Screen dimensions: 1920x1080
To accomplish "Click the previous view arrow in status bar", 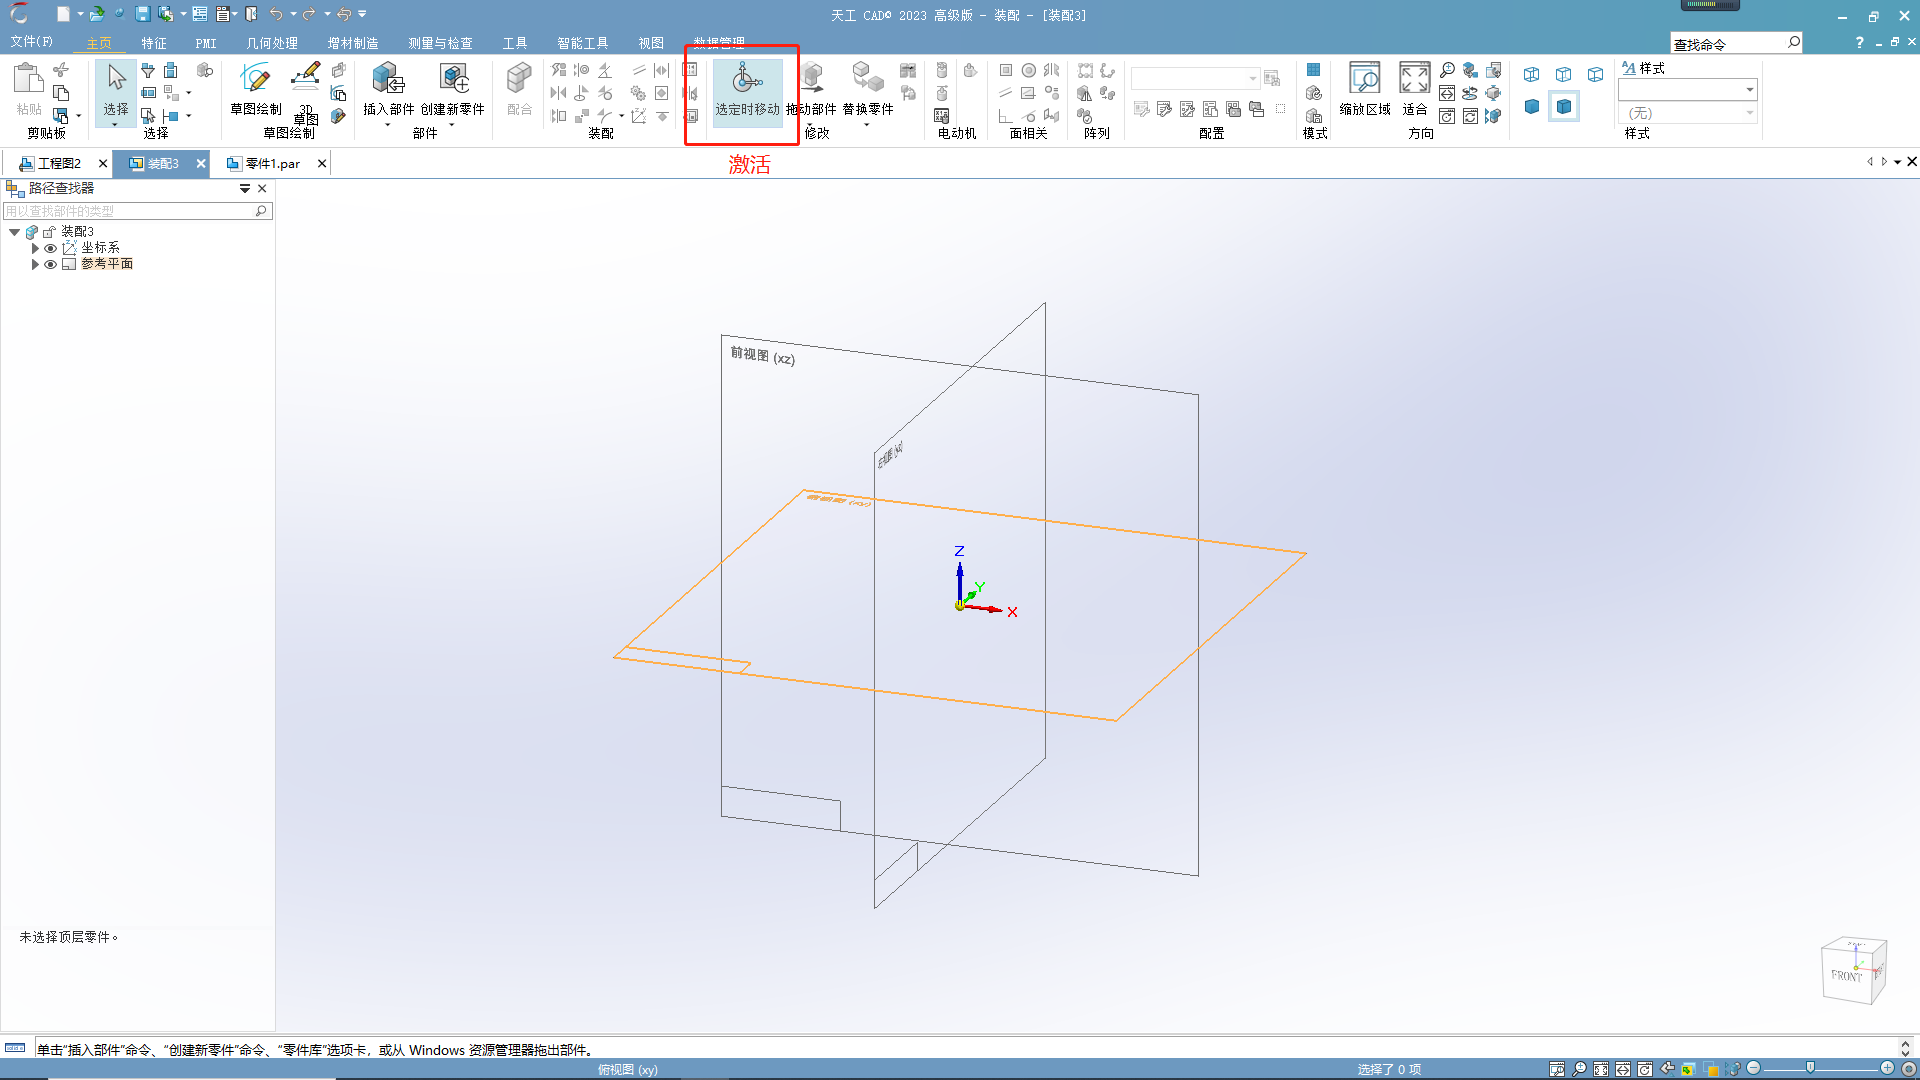I will click(1667, 1069).
